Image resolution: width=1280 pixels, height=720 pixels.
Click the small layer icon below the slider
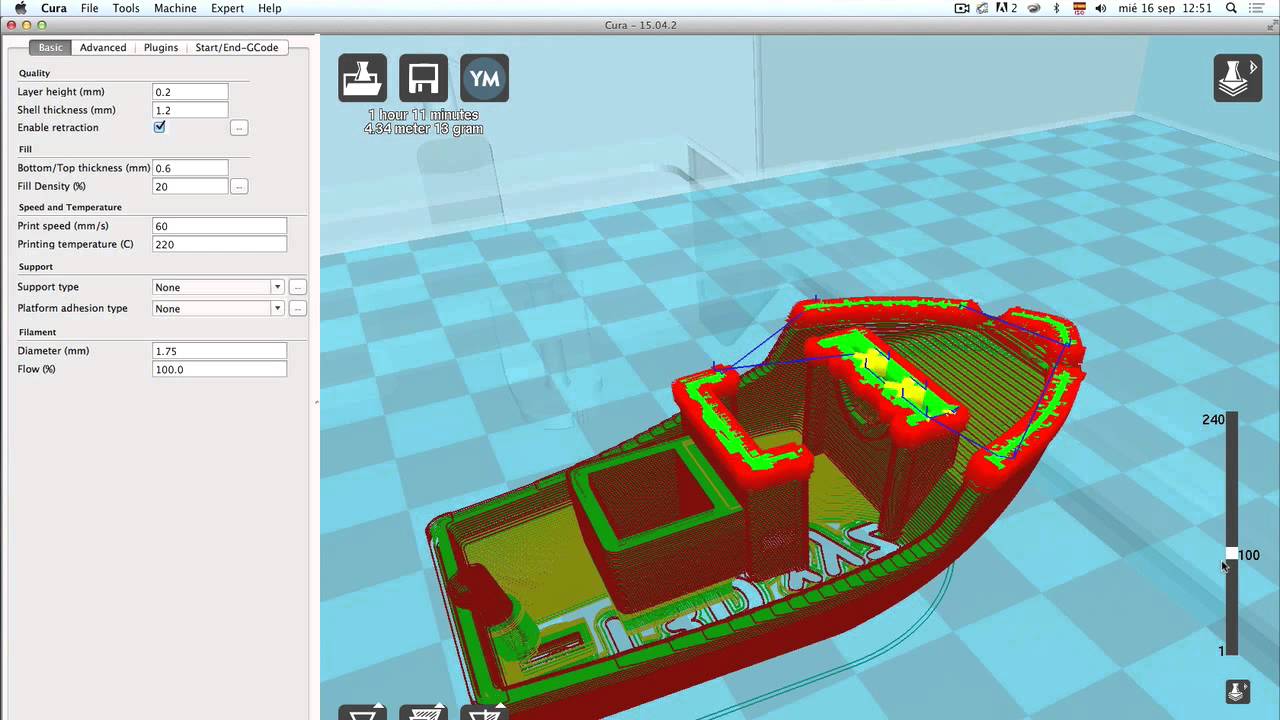pyautogui.click(x=1237, y=691)
